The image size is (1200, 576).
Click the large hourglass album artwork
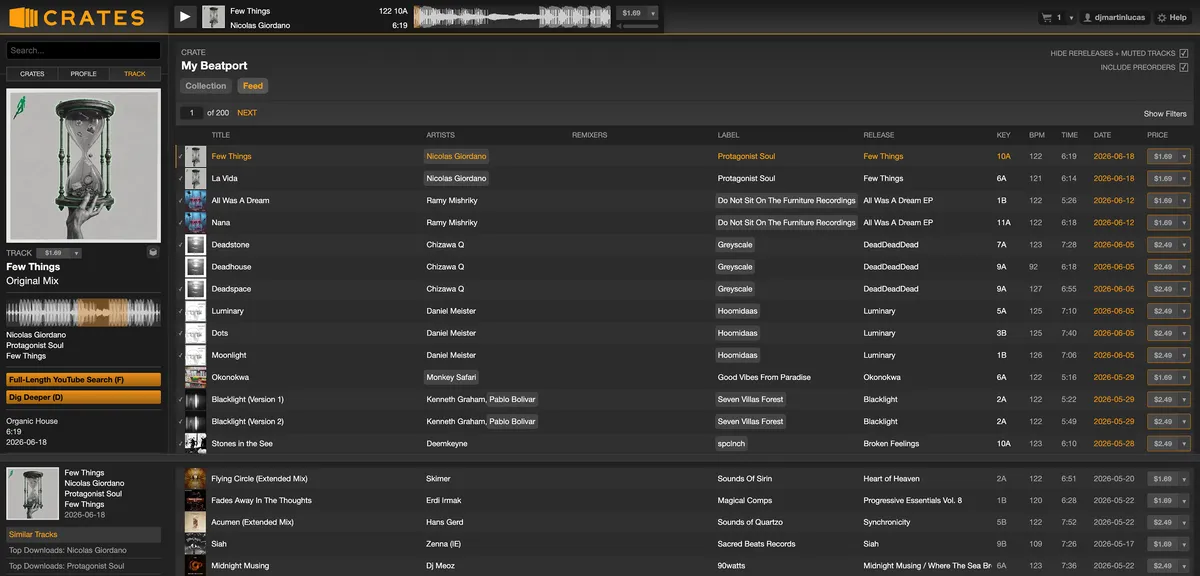click(83, 165)
